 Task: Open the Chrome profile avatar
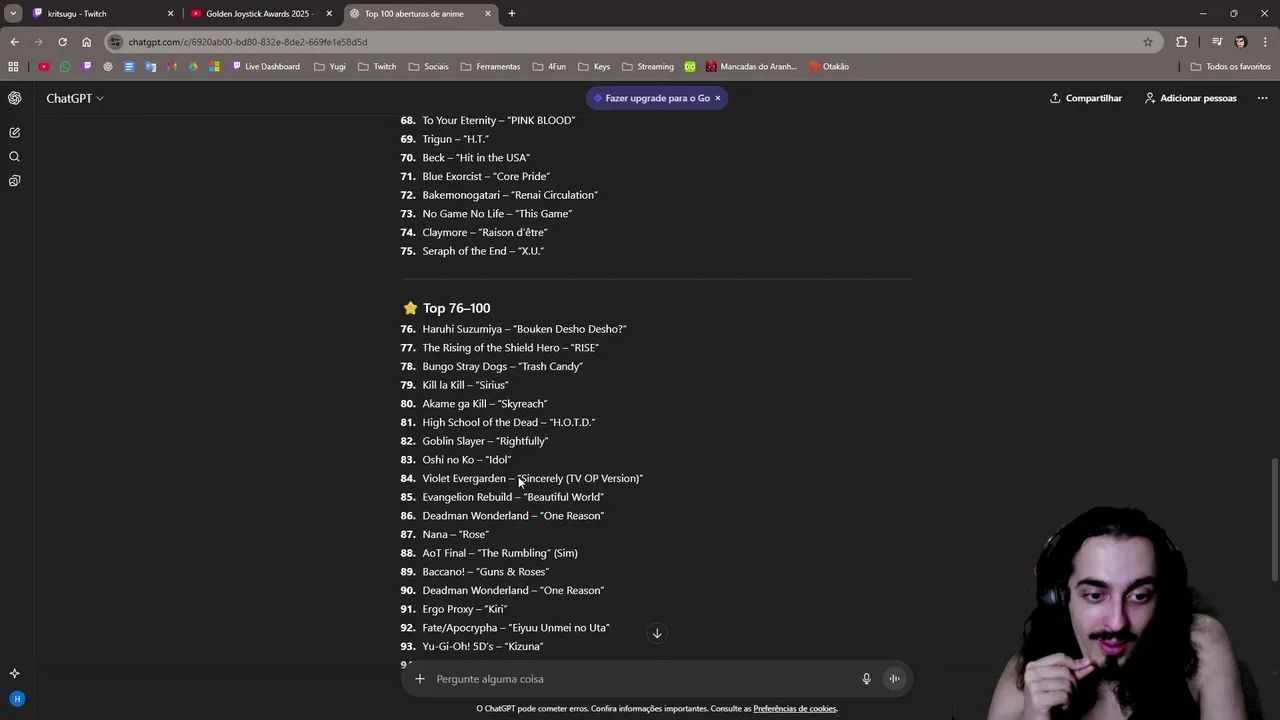(1241, 42)
